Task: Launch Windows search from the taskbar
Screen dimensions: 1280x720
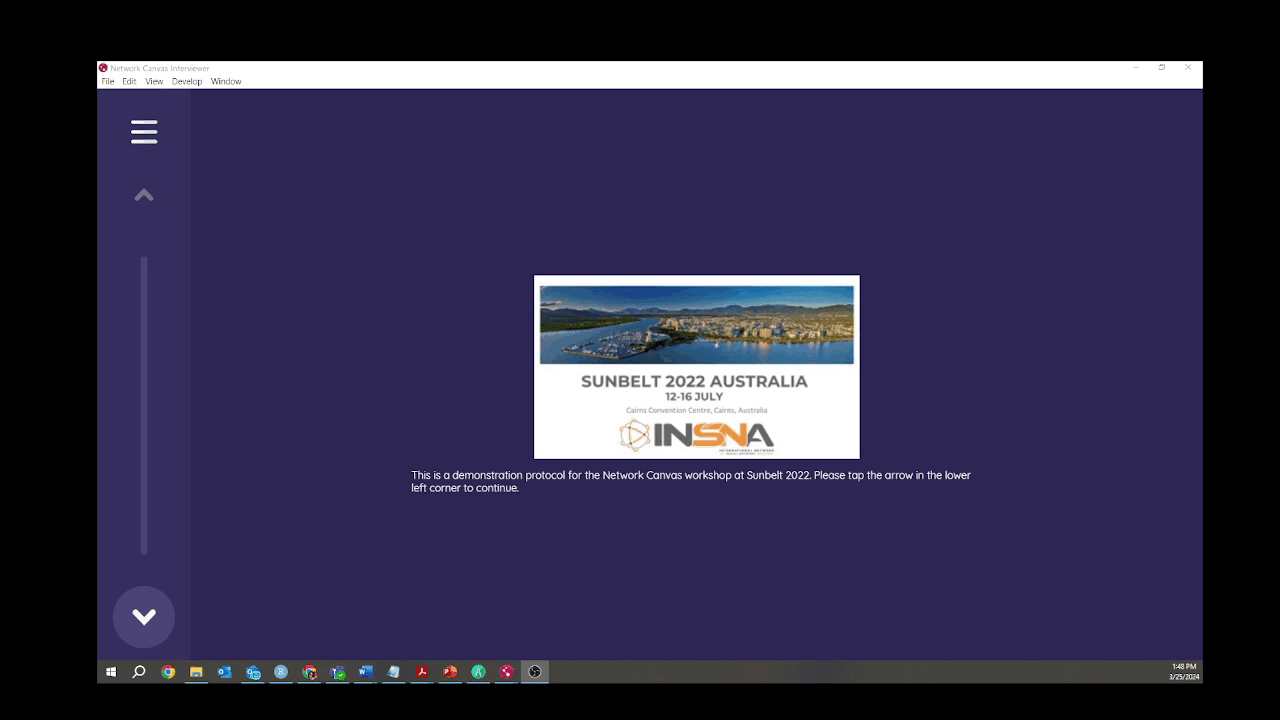Action: tap(139, 672)
